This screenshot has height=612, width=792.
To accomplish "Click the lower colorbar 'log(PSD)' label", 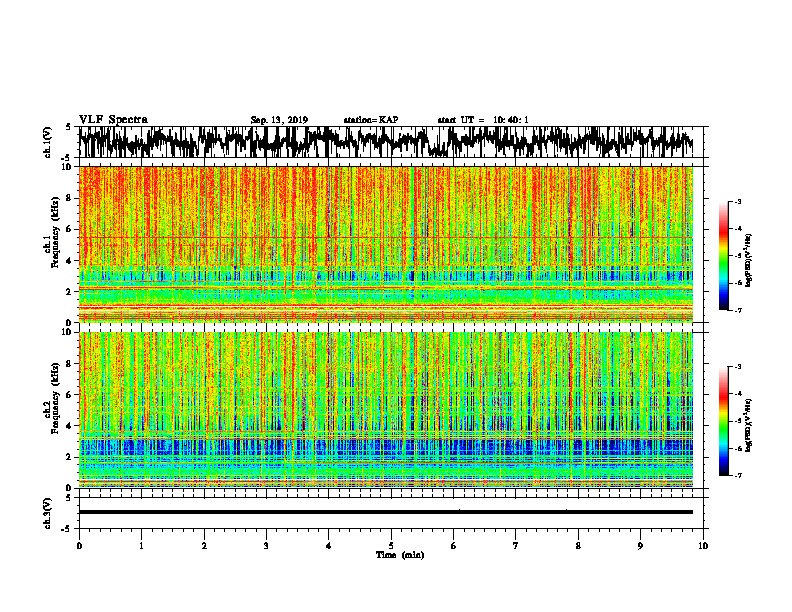I will point(749,425).
